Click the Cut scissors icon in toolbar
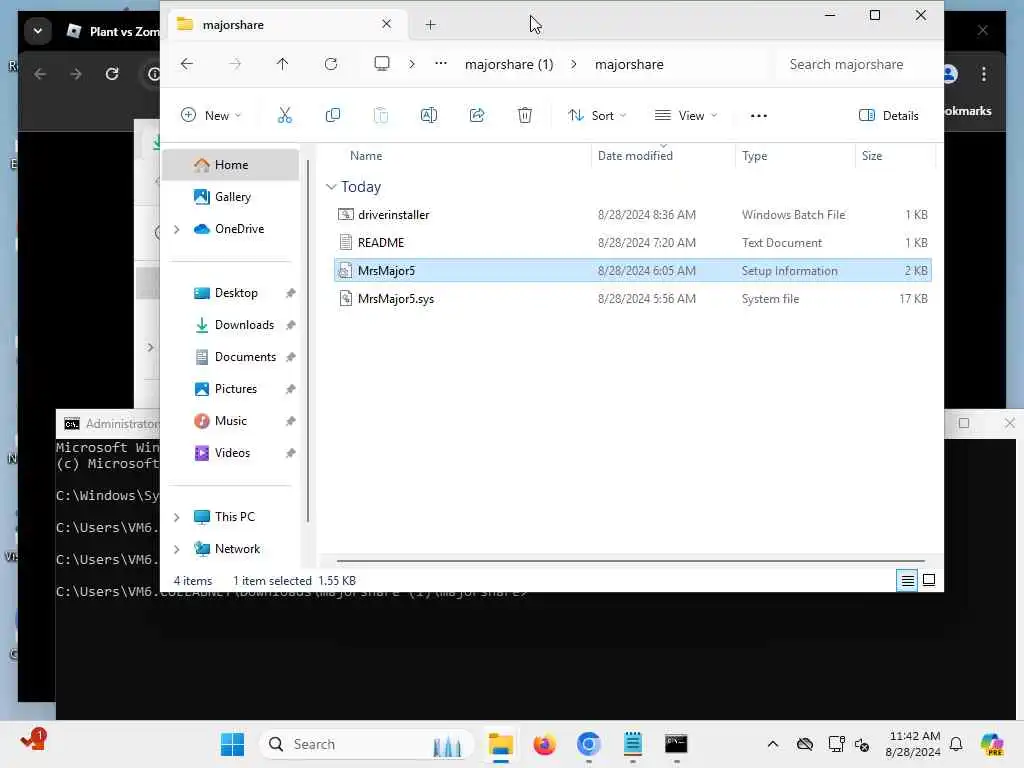 pos(285,116)
